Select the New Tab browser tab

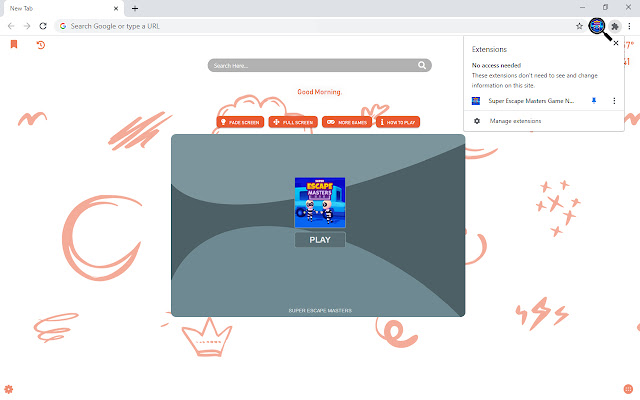coord(63,8)
